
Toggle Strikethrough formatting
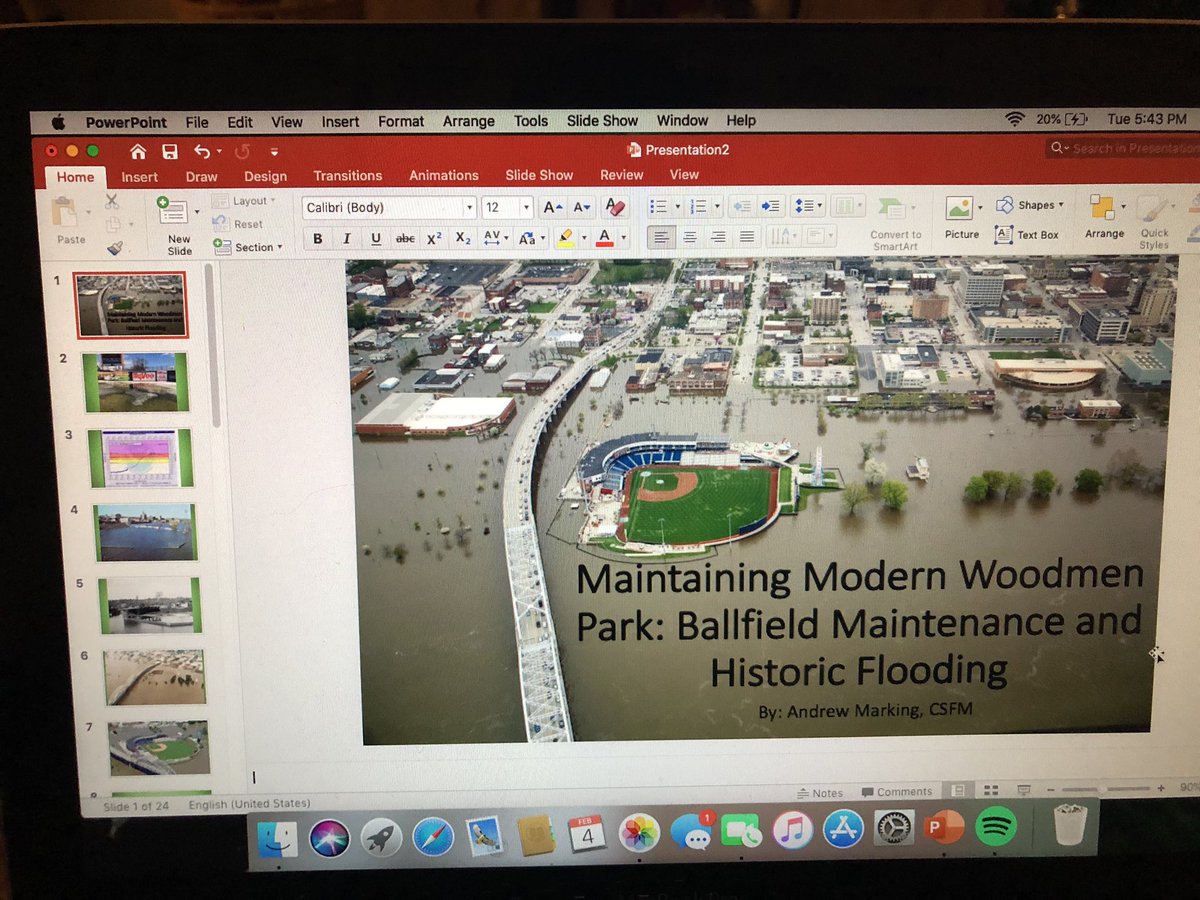pos(405,238)
